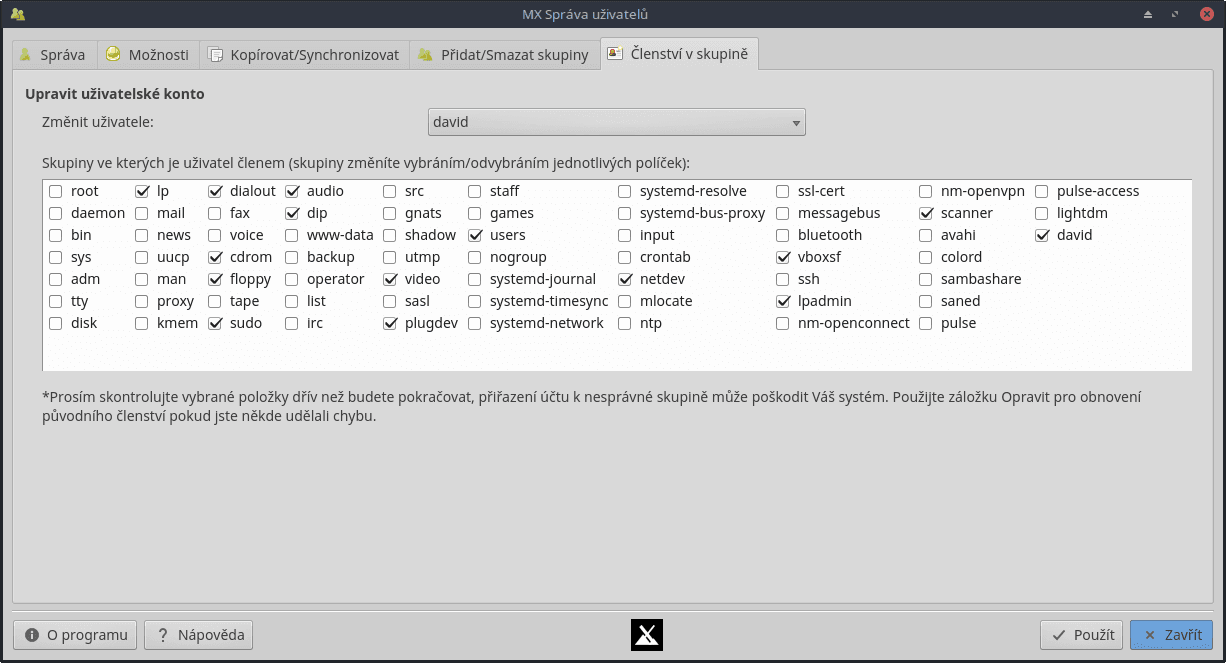Switch to the Možnosti tab
Screen dimensions: 1226x663
[147, 55]
